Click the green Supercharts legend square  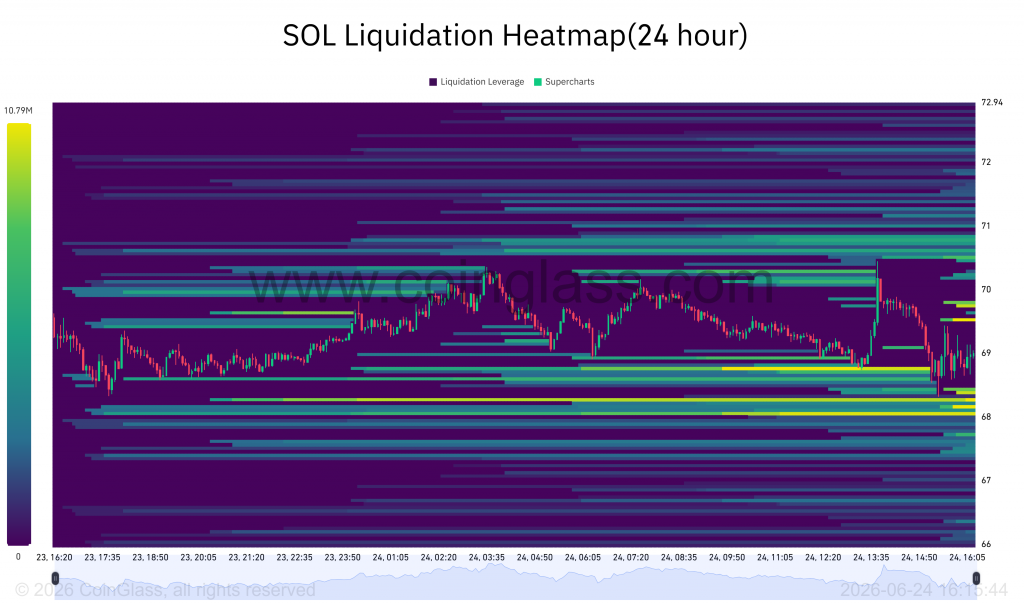point(538,82)
